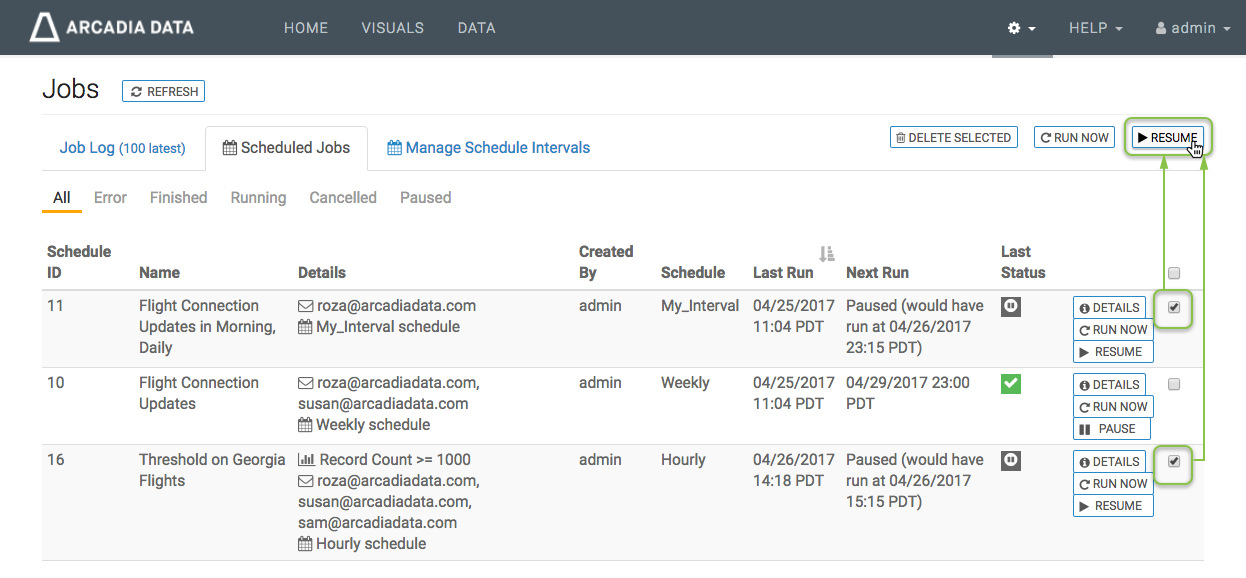Click the green success status icon for job 10
The height and width of the screenshot is (578, 1246).
click(1011, 384)
